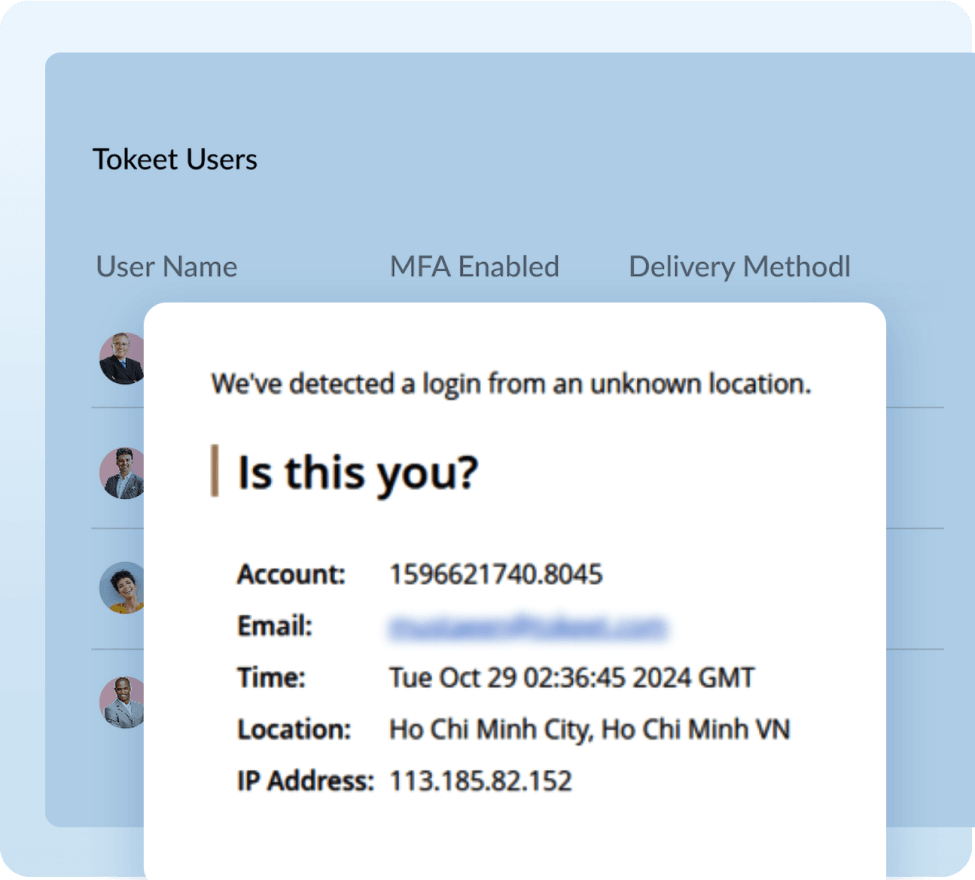Image resolution: width=975 pixels, height=880 pixels.
Task: Click the IP Address label
Action: (305, 781)
